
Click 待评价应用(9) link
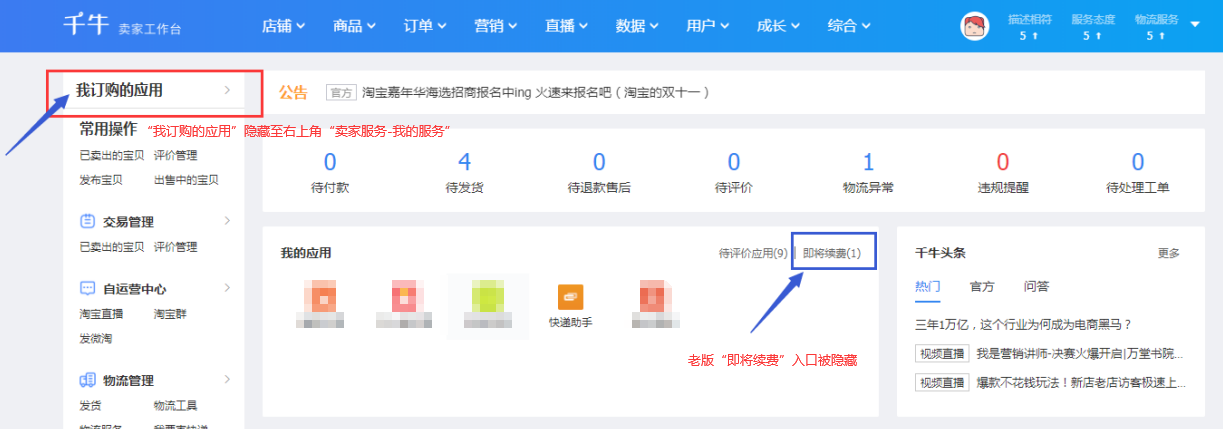tap(753, 253)
